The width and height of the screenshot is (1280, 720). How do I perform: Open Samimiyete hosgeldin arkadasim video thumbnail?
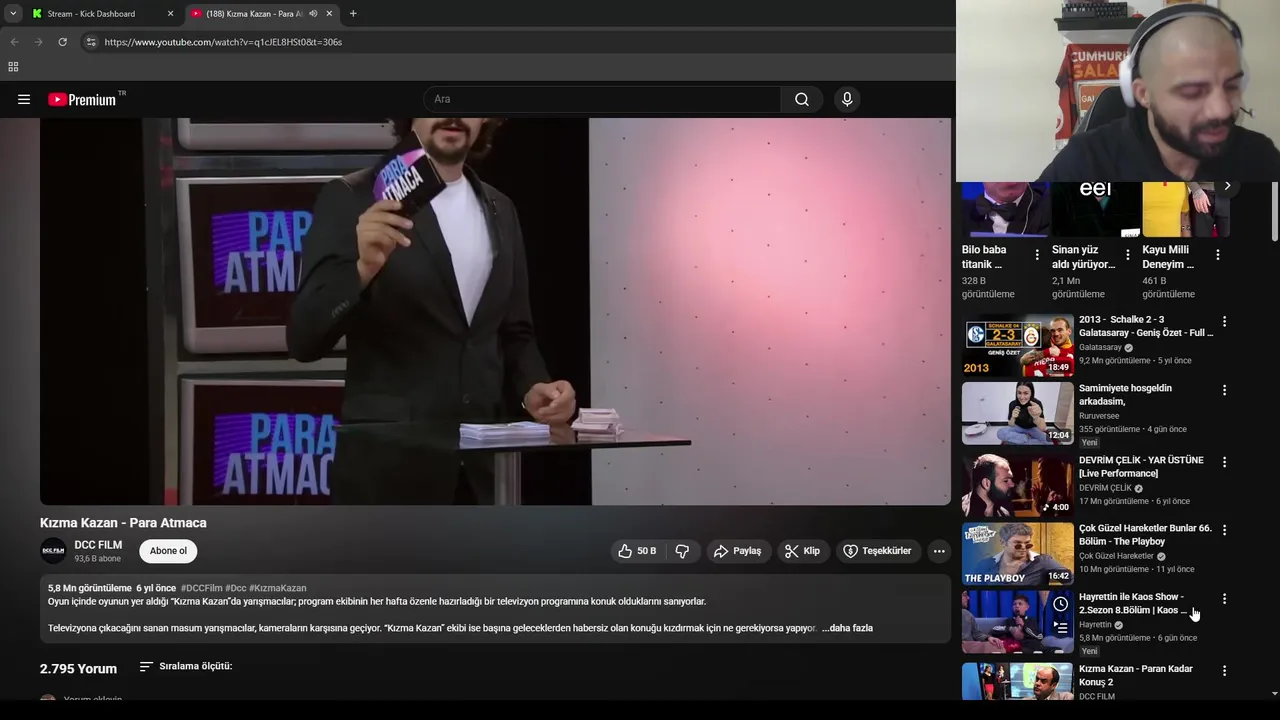coord(1017,413)
